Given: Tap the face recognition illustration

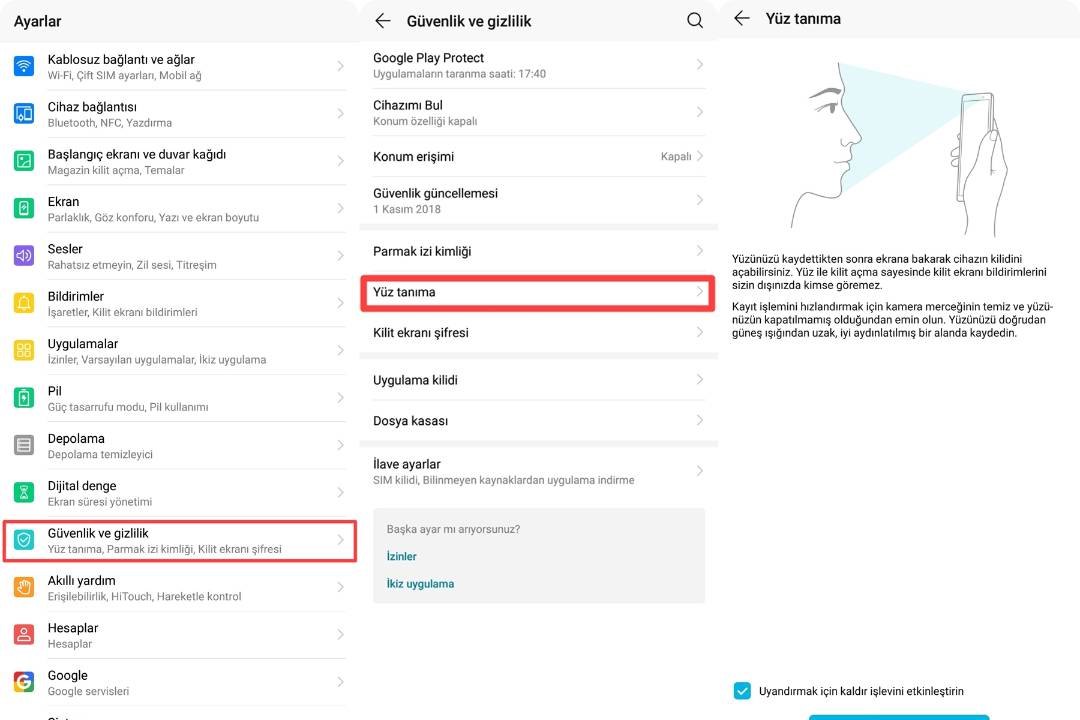Looking at the screenshot, I should tap(898, 147).
